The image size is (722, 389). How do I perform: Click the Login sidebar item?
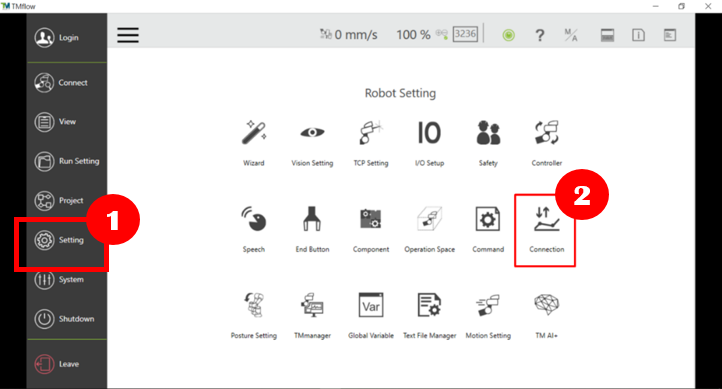67,38
